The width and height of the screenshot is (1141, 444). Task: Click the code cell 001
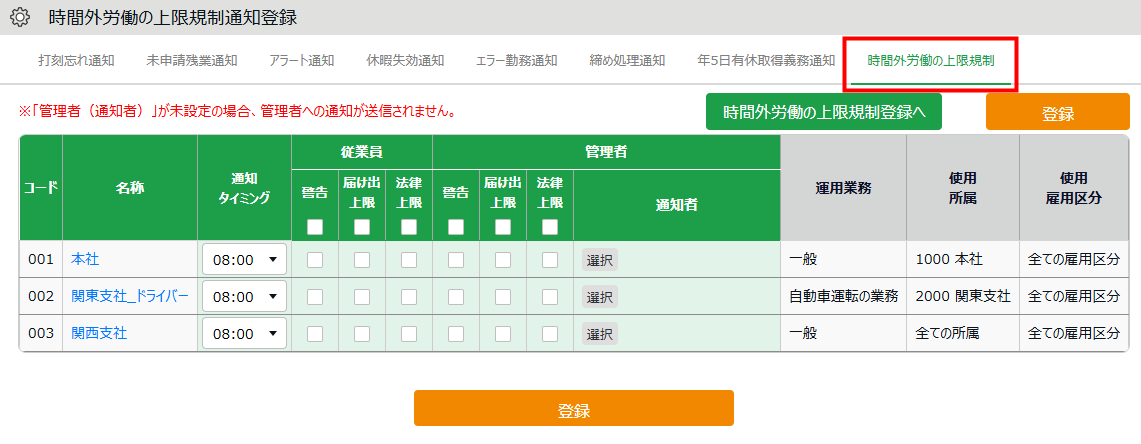tap(41, 259)
